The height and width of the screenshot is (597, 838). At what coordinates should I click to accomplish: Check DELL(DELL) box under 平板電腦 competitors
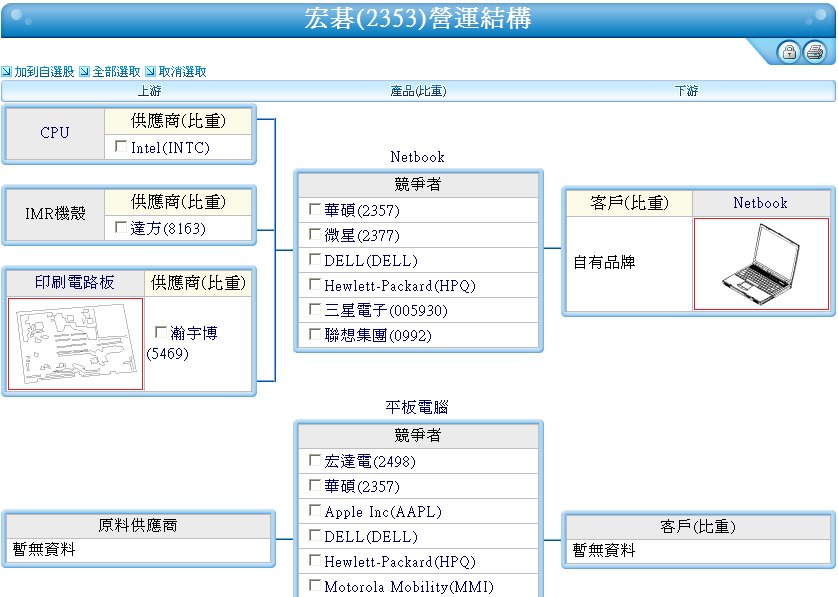click(315, 535)
